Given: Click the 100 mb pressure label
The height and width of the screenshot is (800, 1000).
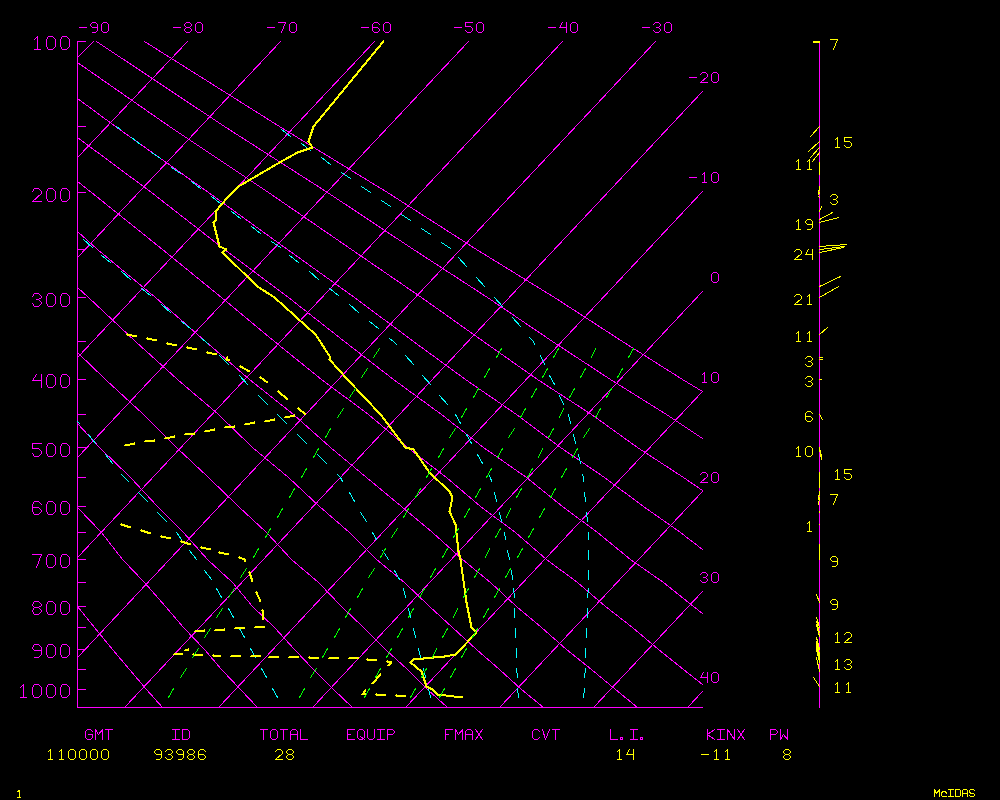Looking at the screenshot, I should pos(50,43).
